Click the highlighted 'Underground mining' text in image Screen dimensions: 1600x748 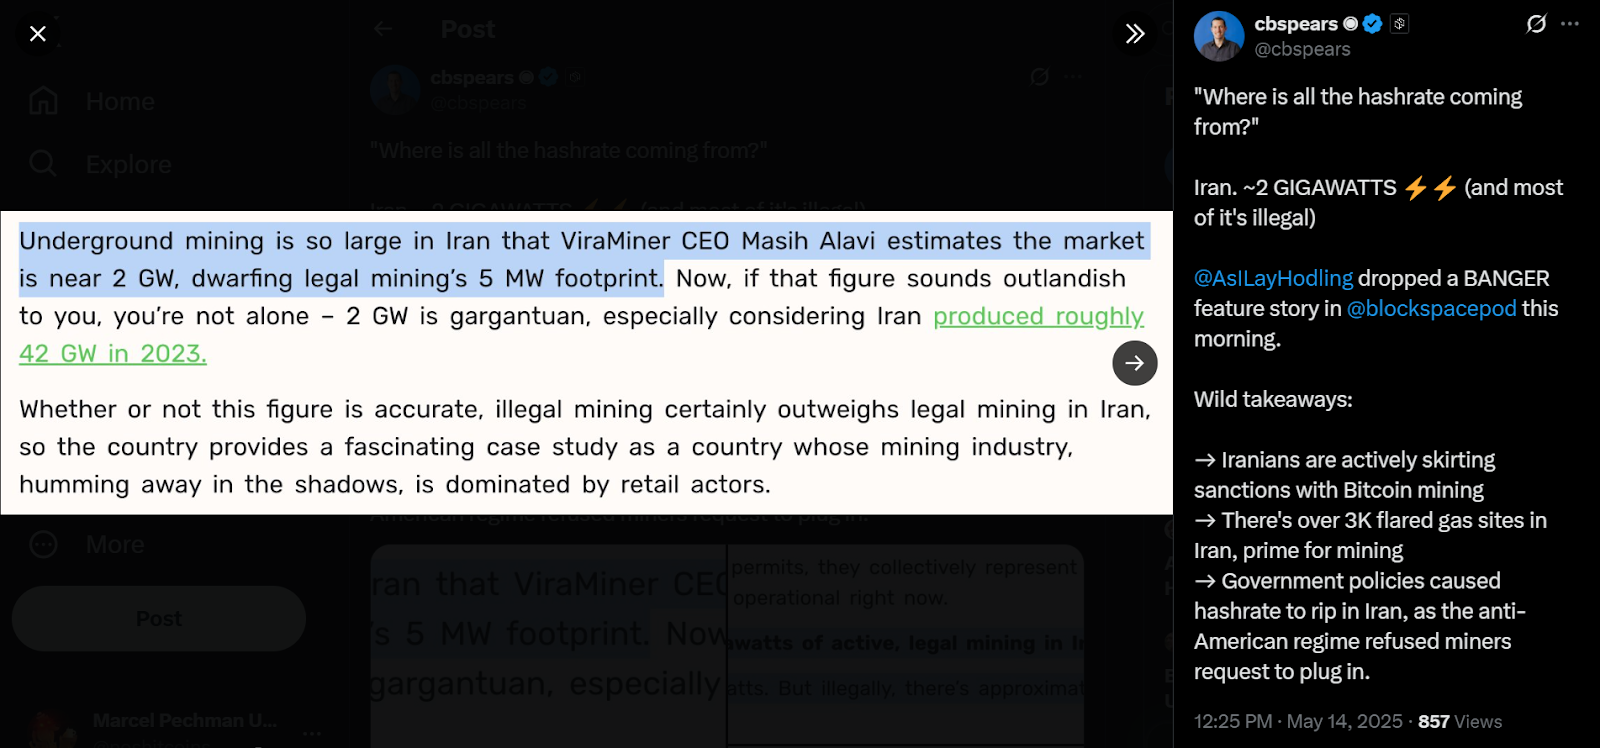pos(96,241)
